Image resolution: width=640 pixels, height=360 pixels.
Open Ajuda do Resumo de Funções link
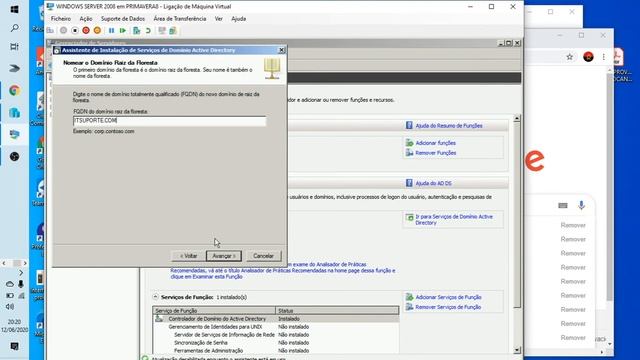click(449, 126)
